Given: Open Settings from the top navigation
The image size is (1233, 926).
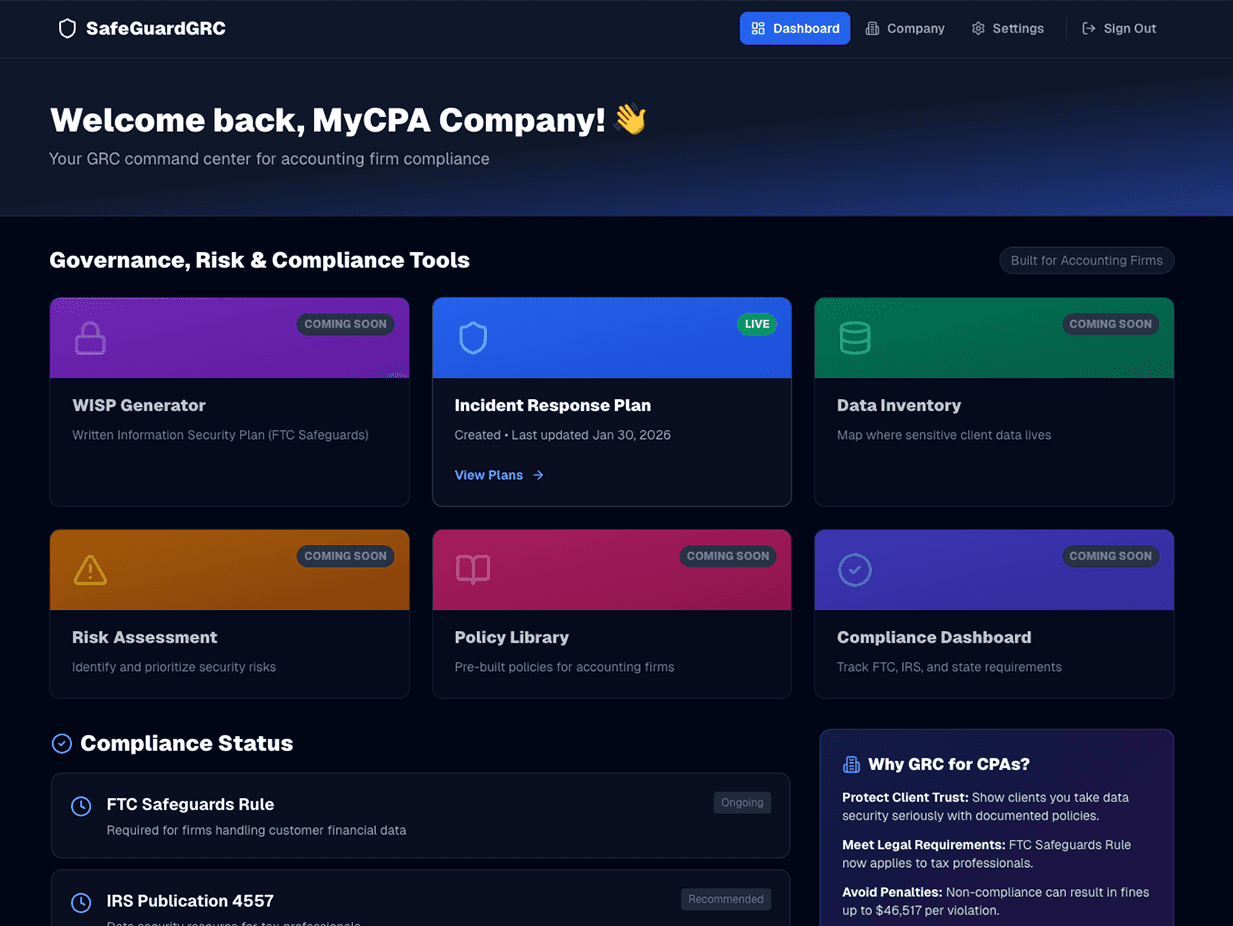Looking at the screenshot, I should 1007,28.
